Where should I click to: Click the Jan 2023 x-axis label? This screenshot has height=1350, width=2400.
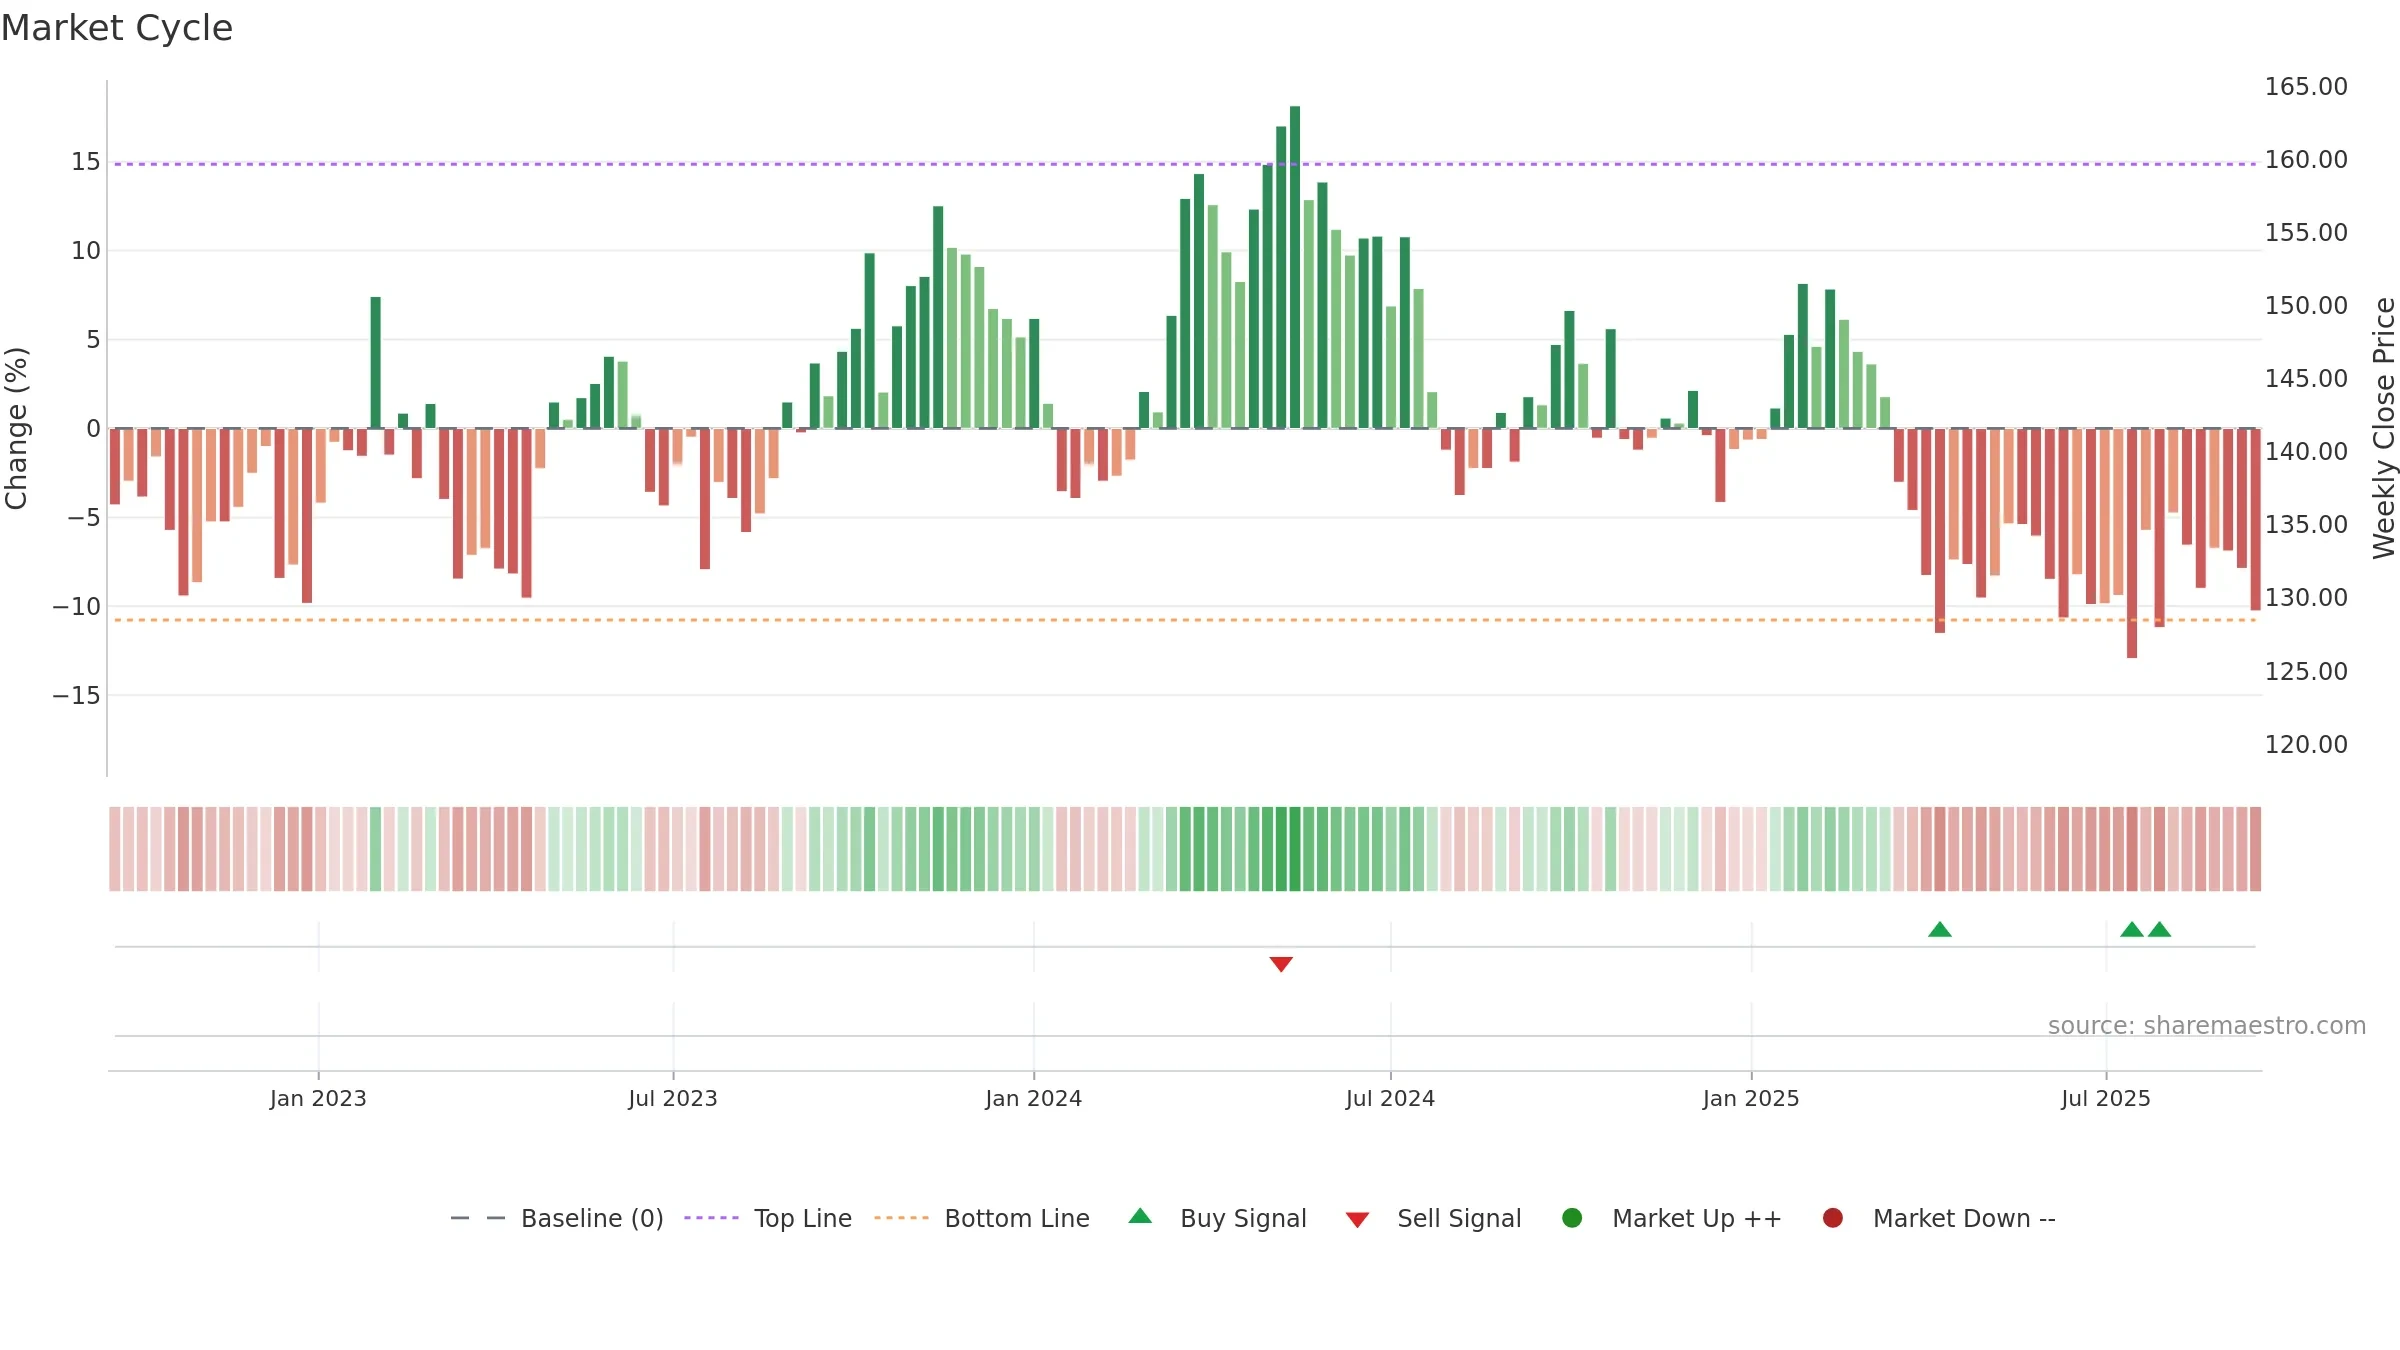pos(318,1098)
